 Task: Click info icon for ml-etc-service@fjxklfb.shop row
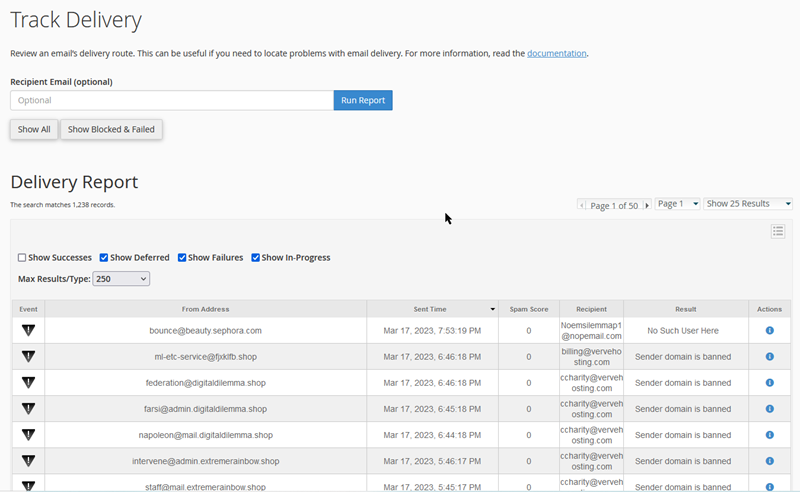[769, 357]
